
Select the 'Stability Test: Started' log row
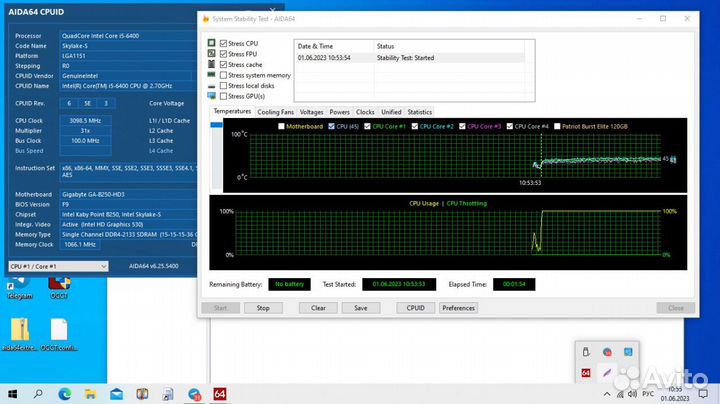pyautogui.click(x=410, y=58)
